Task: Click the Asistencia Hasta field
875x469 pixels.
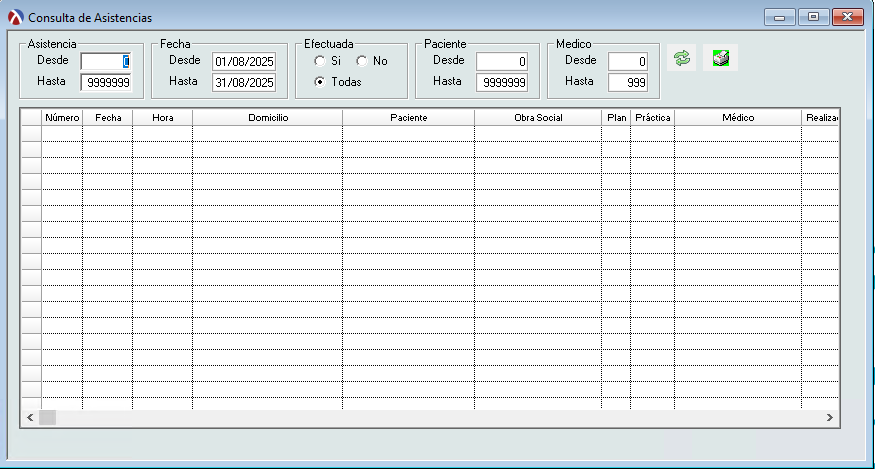Action: click(x=106, y=82)
